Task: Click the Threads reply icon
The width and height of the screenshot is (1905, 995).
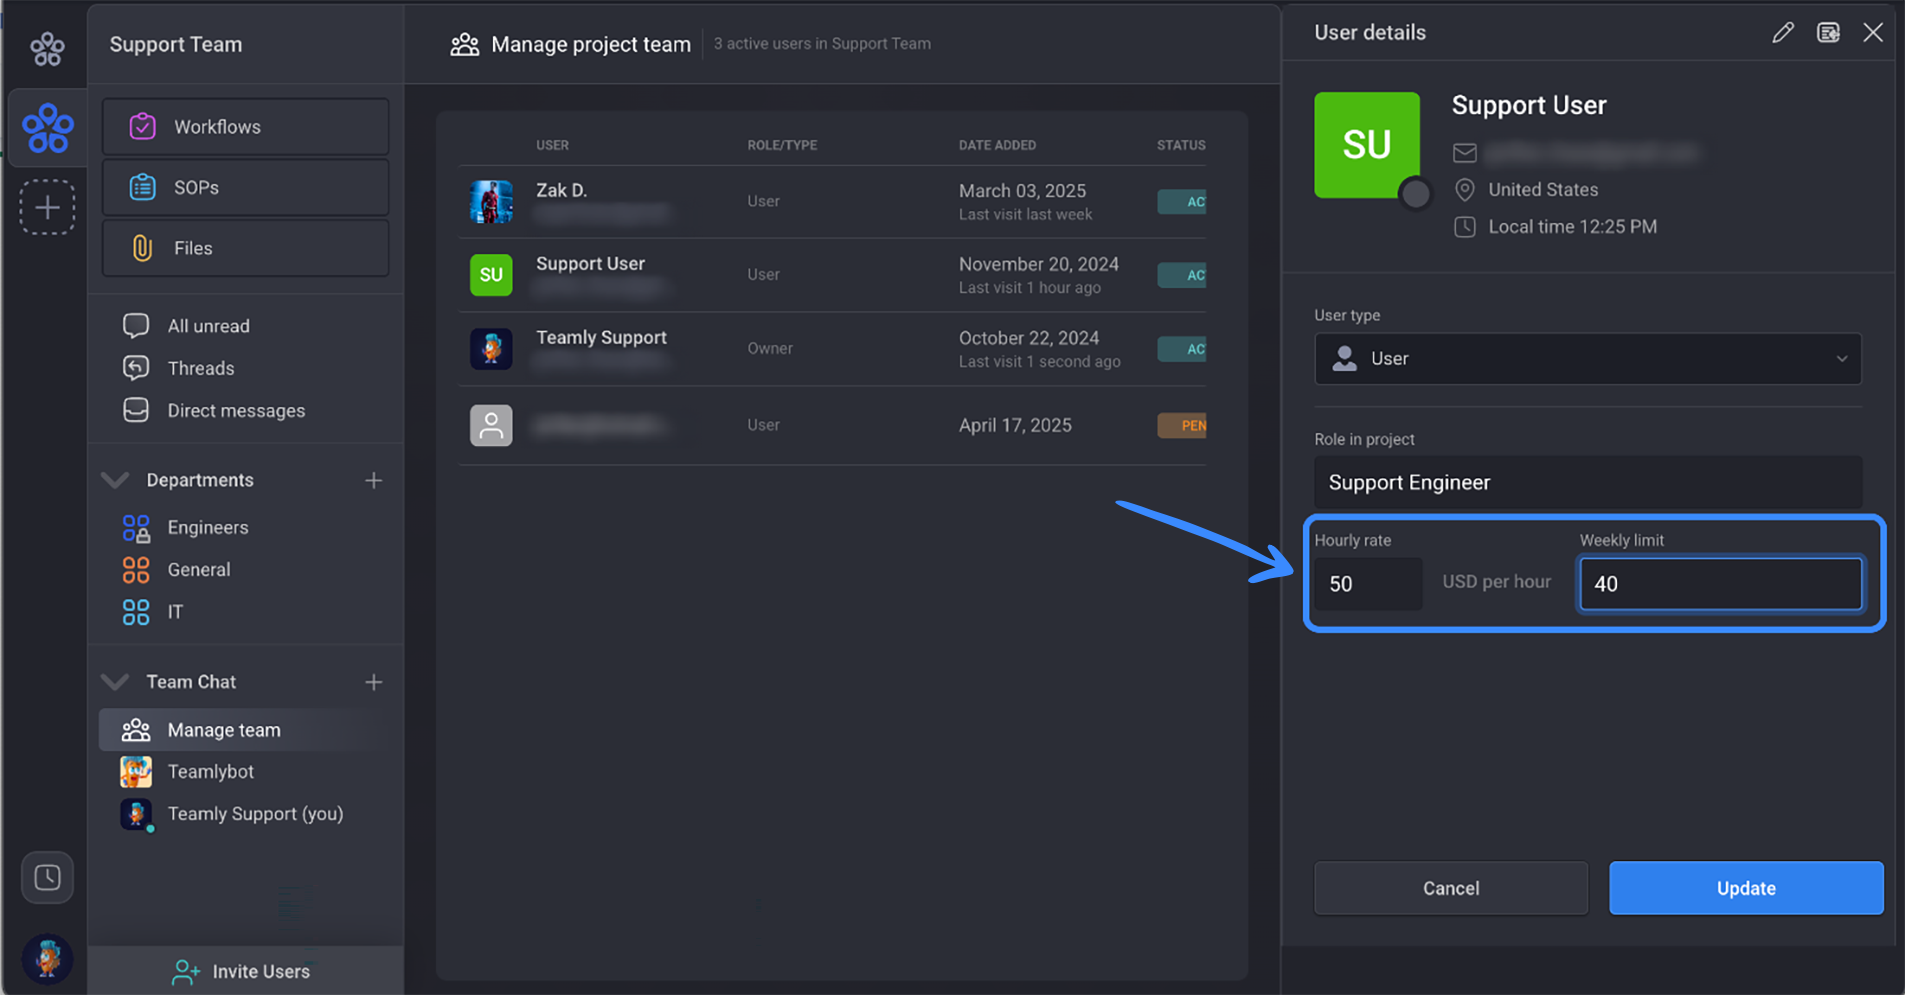Action: click(136, 368)
